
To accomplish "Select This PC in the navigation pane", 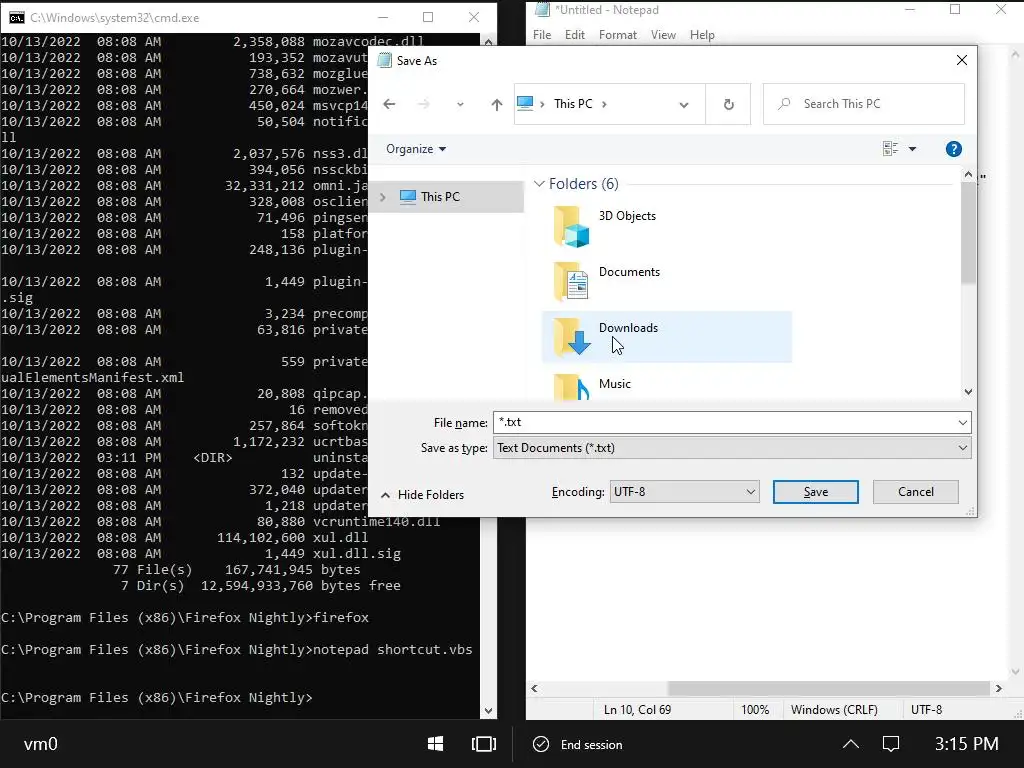I will point(446,197).
